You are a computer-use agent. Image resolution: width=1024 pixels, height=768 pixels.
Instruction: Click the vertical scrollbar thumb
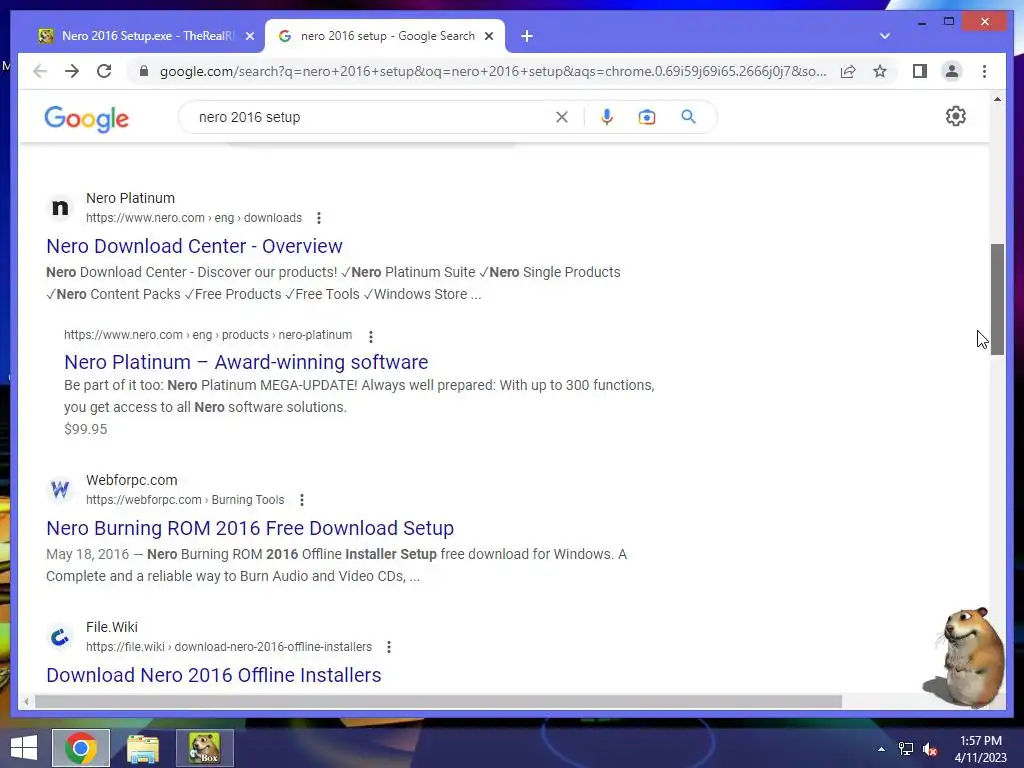click(x=997, y=299)
